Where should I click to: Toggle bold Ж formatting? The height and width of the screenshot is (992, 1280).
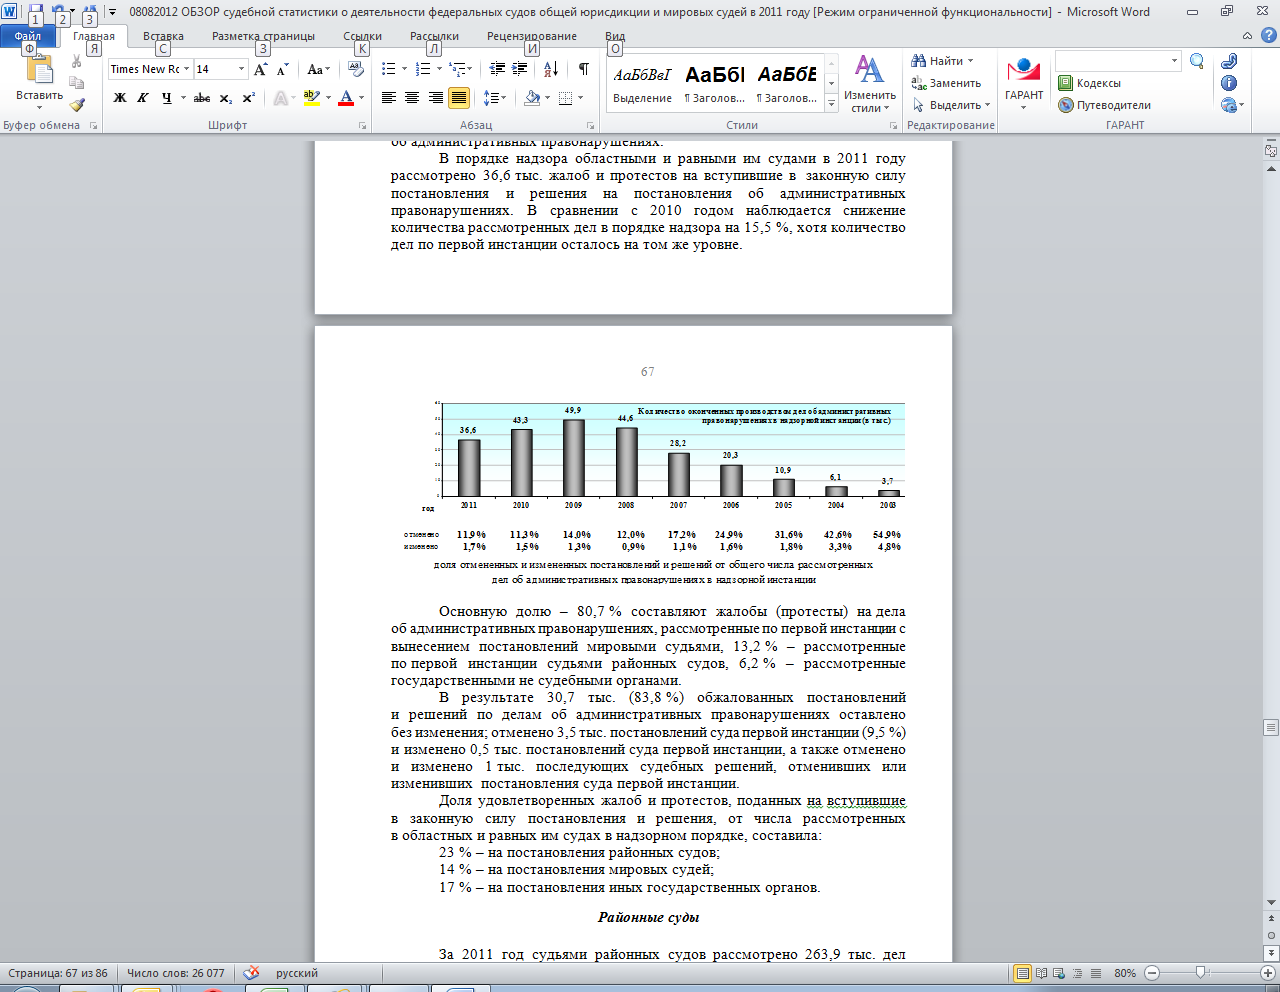[x=120, y=98]
